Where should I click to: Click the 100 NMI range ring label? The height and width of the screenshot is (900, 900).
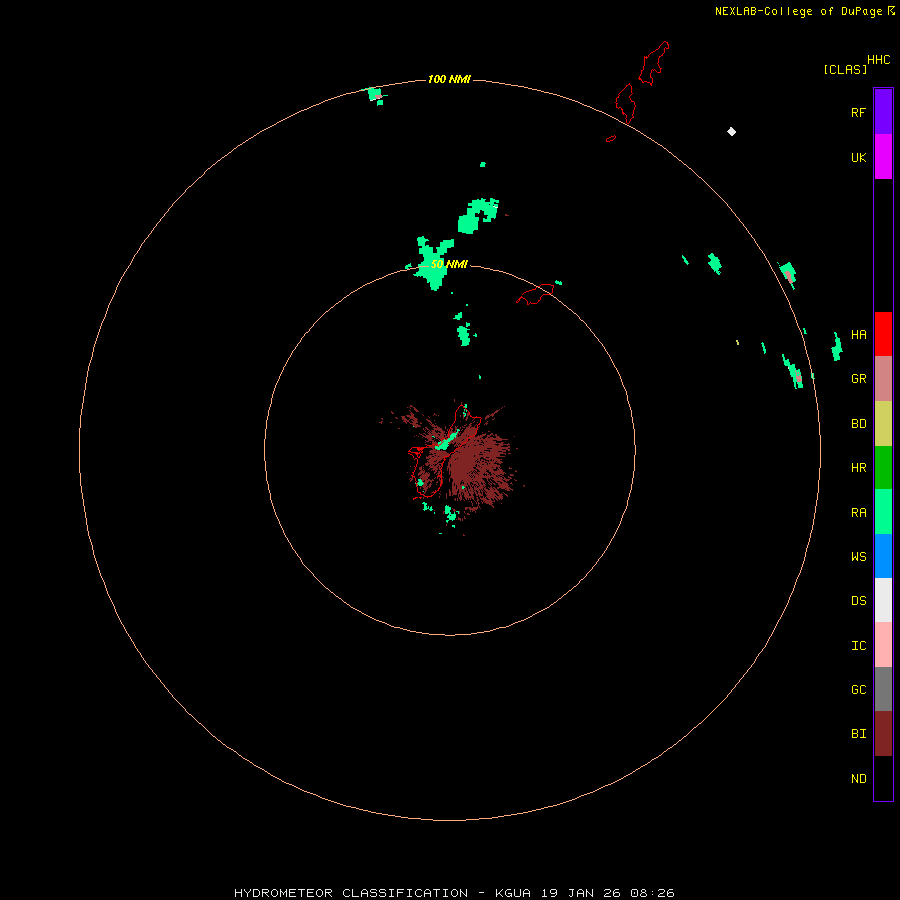[x=449, y=79]
